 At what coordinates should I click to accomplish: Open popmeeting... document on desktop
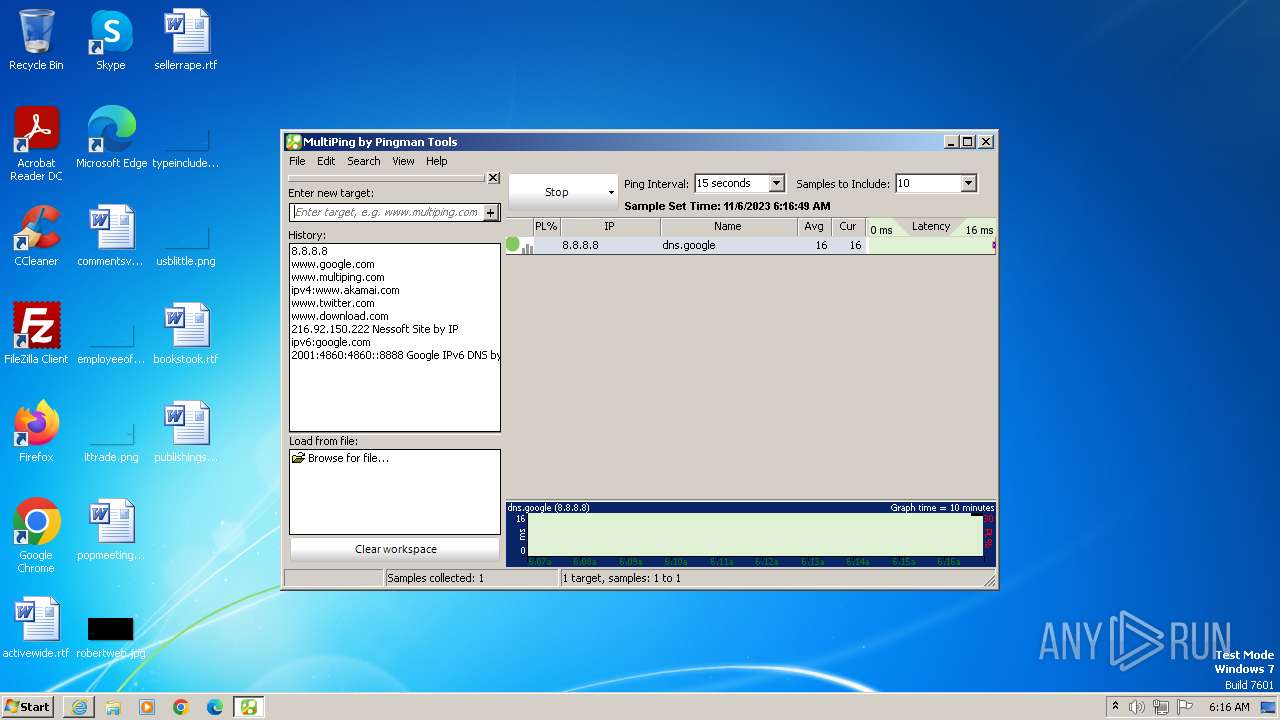pos(111,530)
